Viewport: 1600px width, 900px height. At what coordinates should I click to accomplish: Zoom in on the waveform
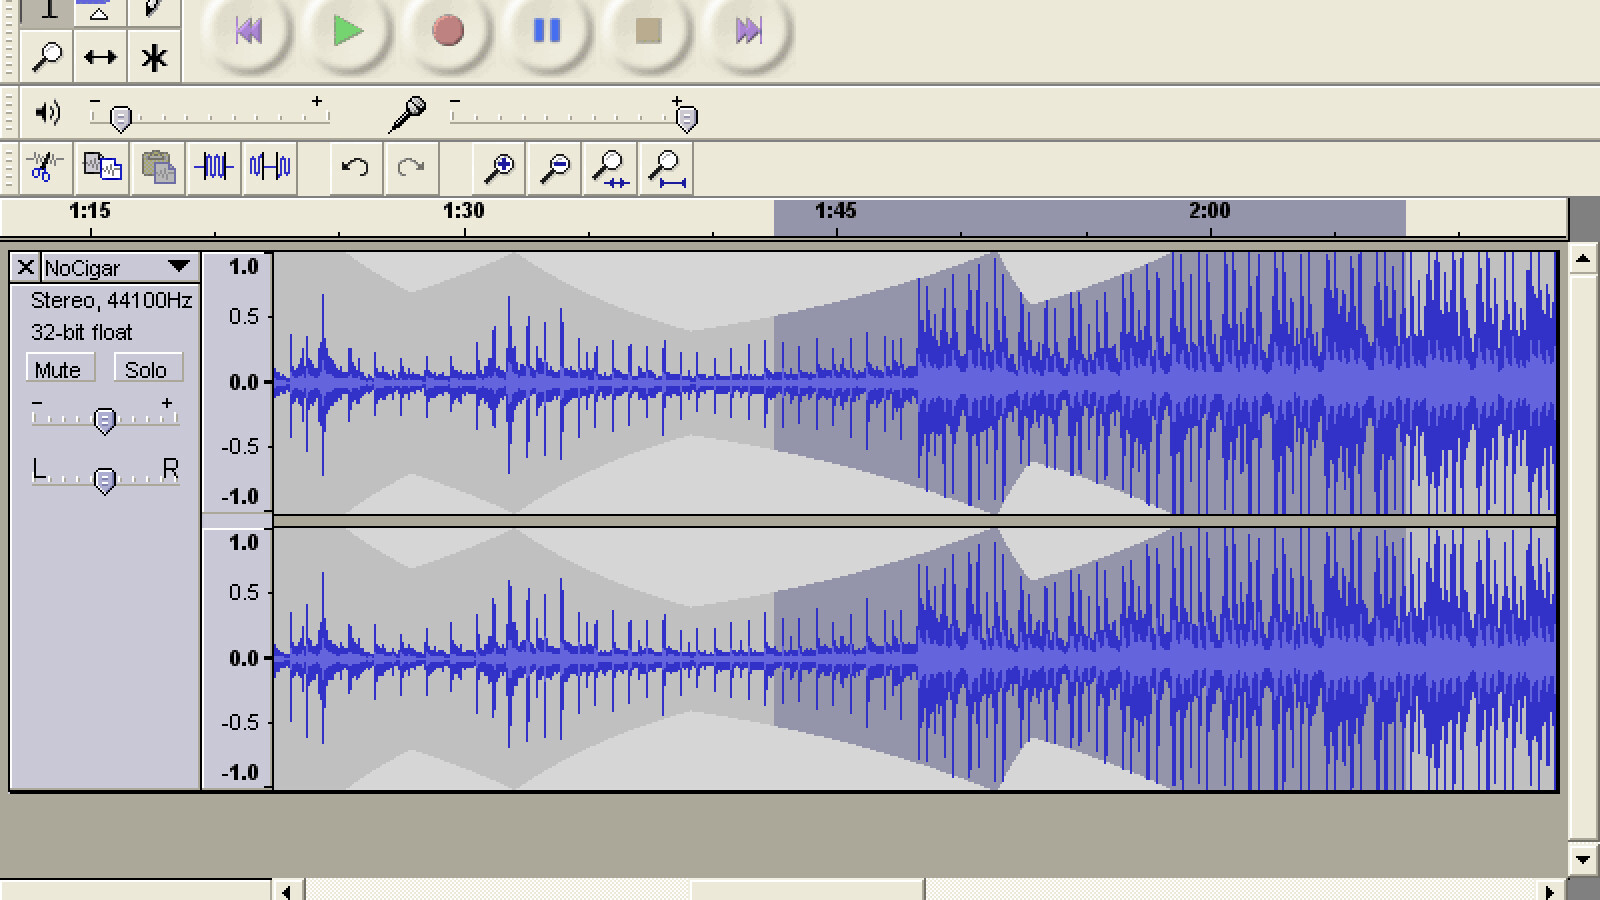[498, 167]
